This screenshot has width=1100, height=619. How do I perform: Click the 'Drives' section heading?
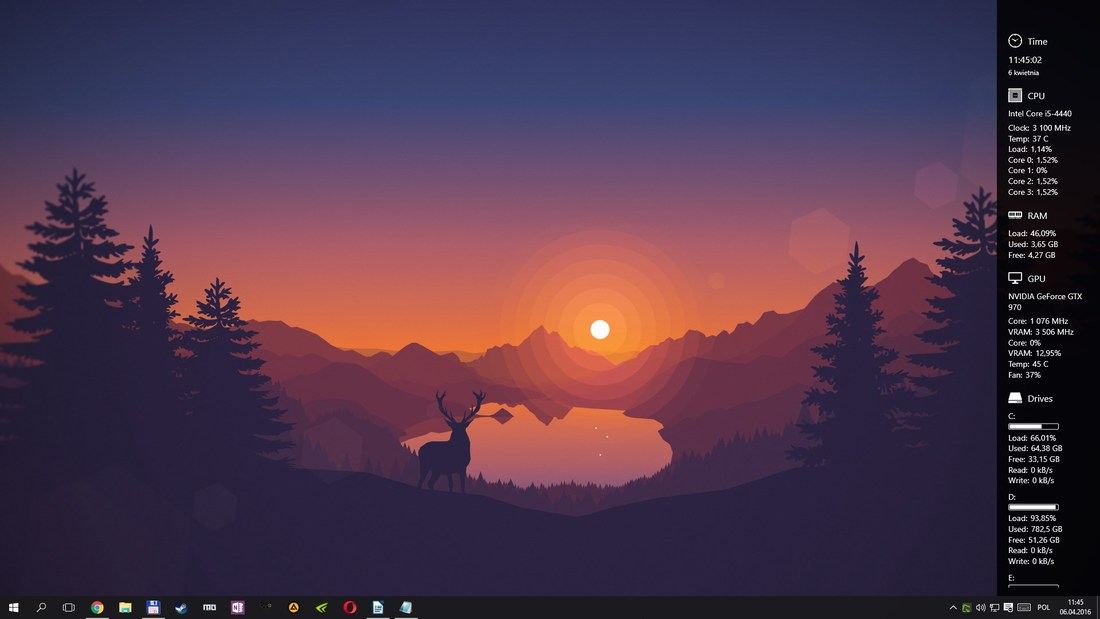pyautogui.click(x=1040, y=399)
